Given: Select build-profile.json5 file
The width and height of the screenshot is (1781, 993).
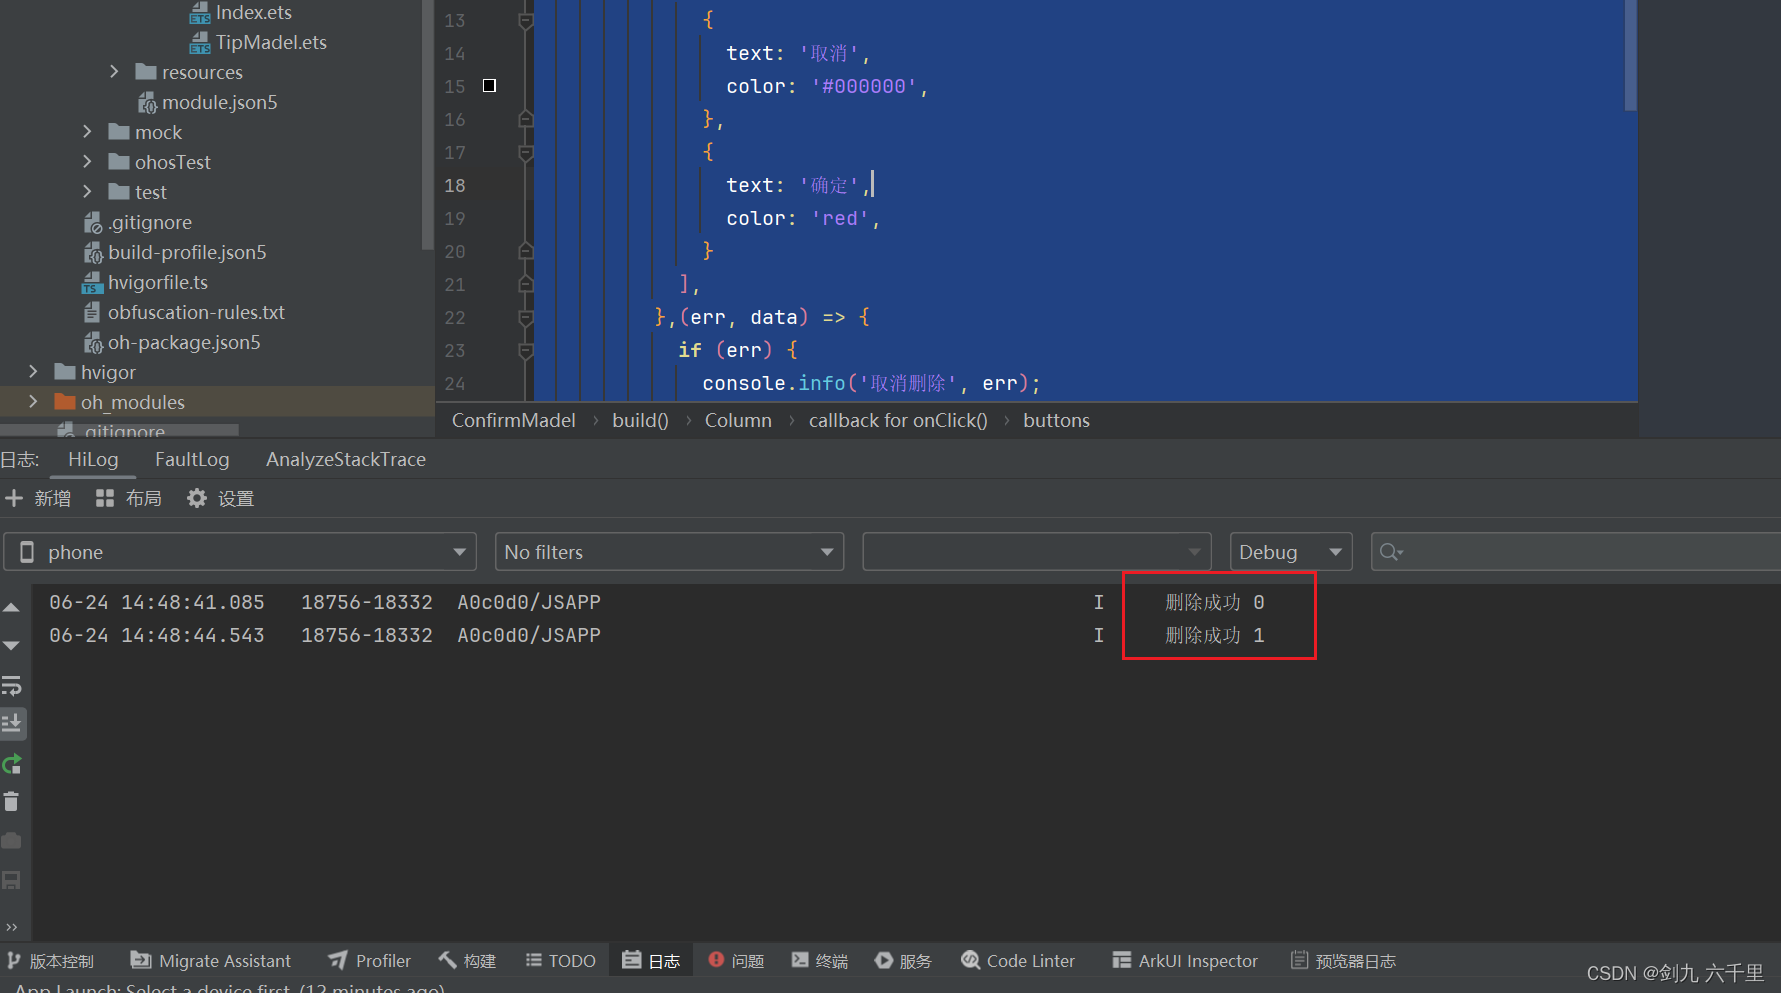Looking at the screenshot, I should 175,252.
